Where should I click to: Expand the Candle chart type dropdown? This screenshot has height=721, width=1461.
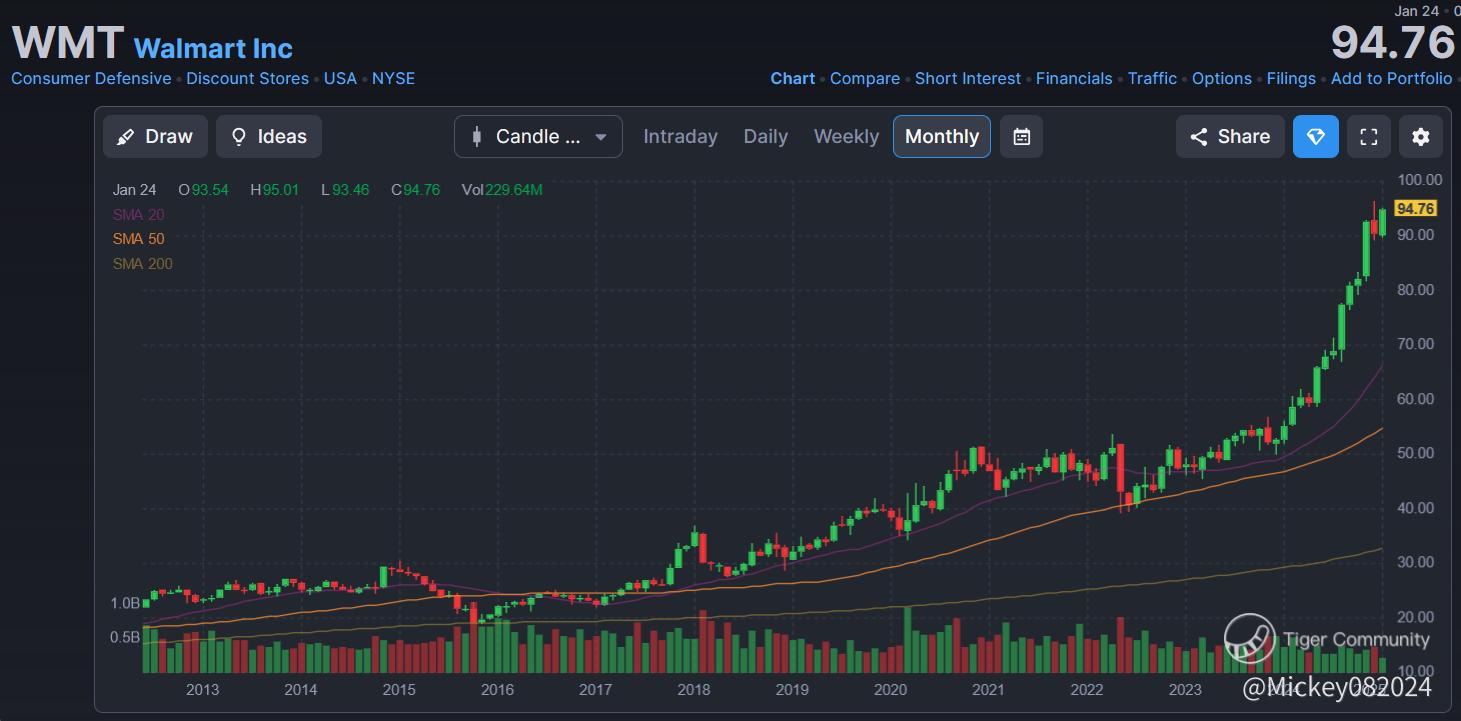click(x=538, y=137)
